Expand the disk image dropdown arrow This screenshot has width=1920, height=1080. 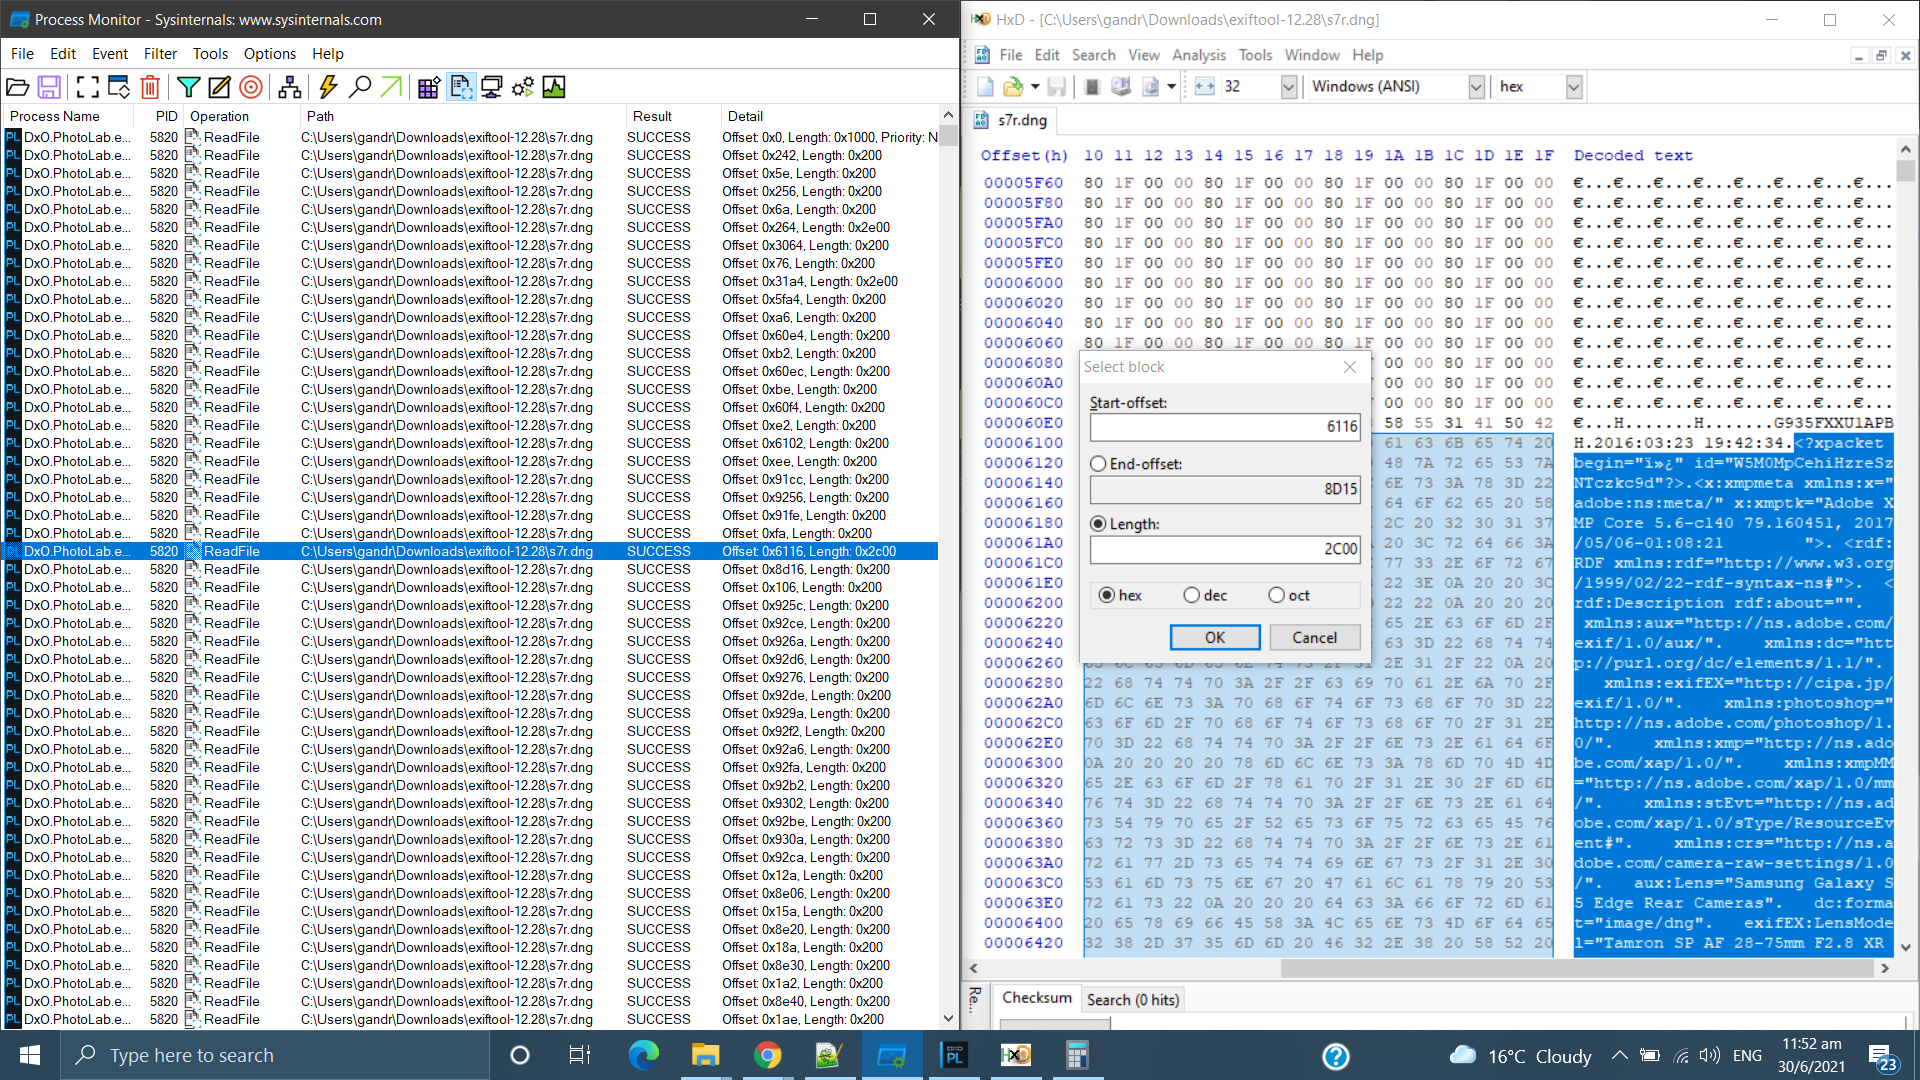tap(1171, 87)
